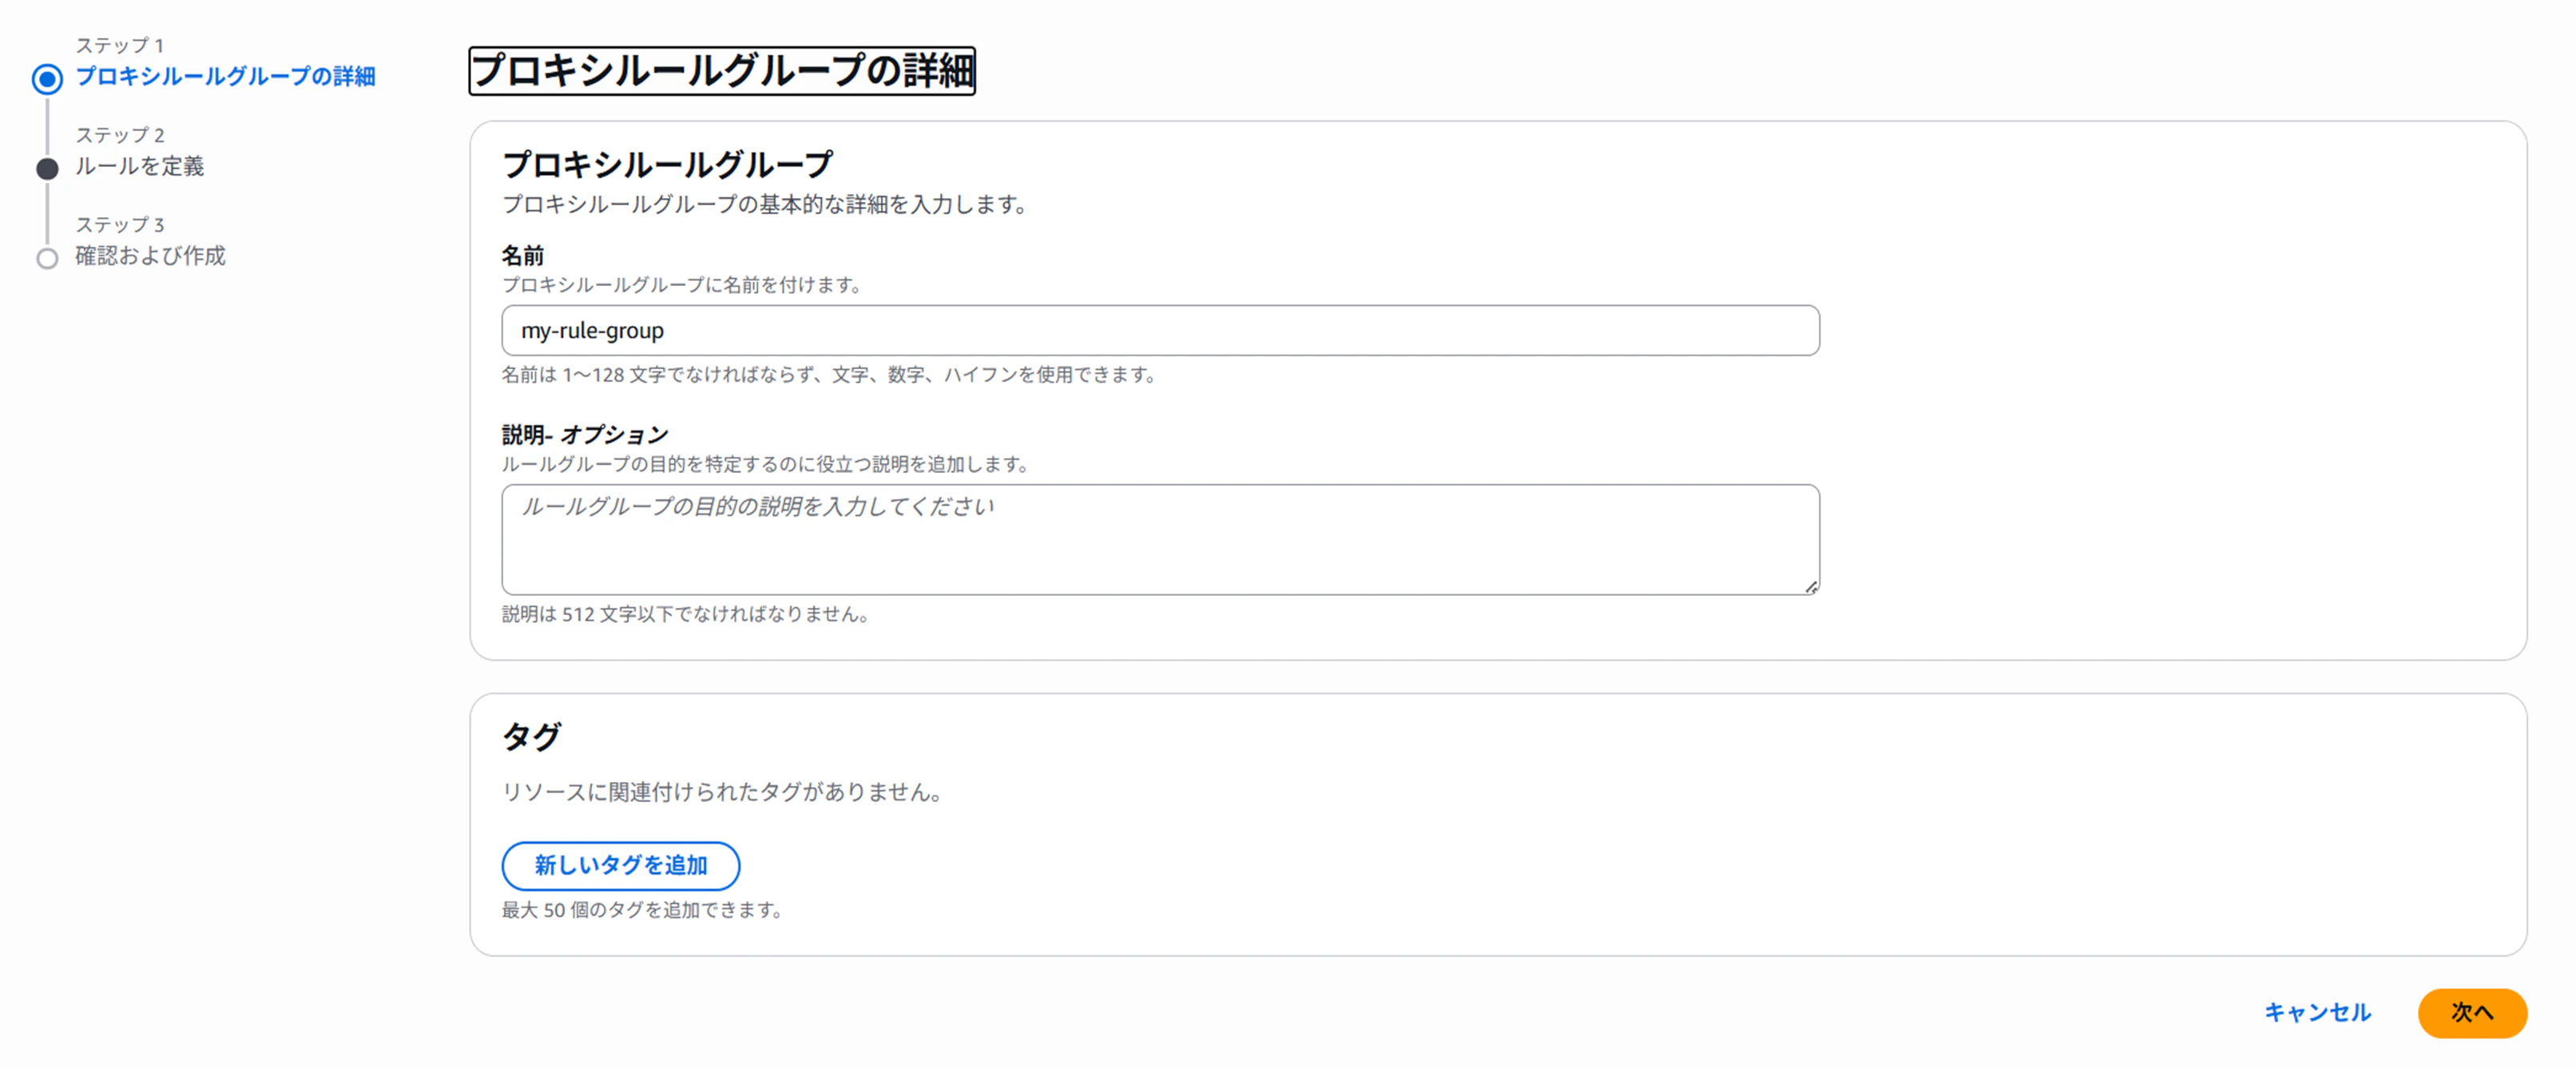The image size is (2576, 1068).
Task: Click the キャンセル link
Action: [2317, 1013]
